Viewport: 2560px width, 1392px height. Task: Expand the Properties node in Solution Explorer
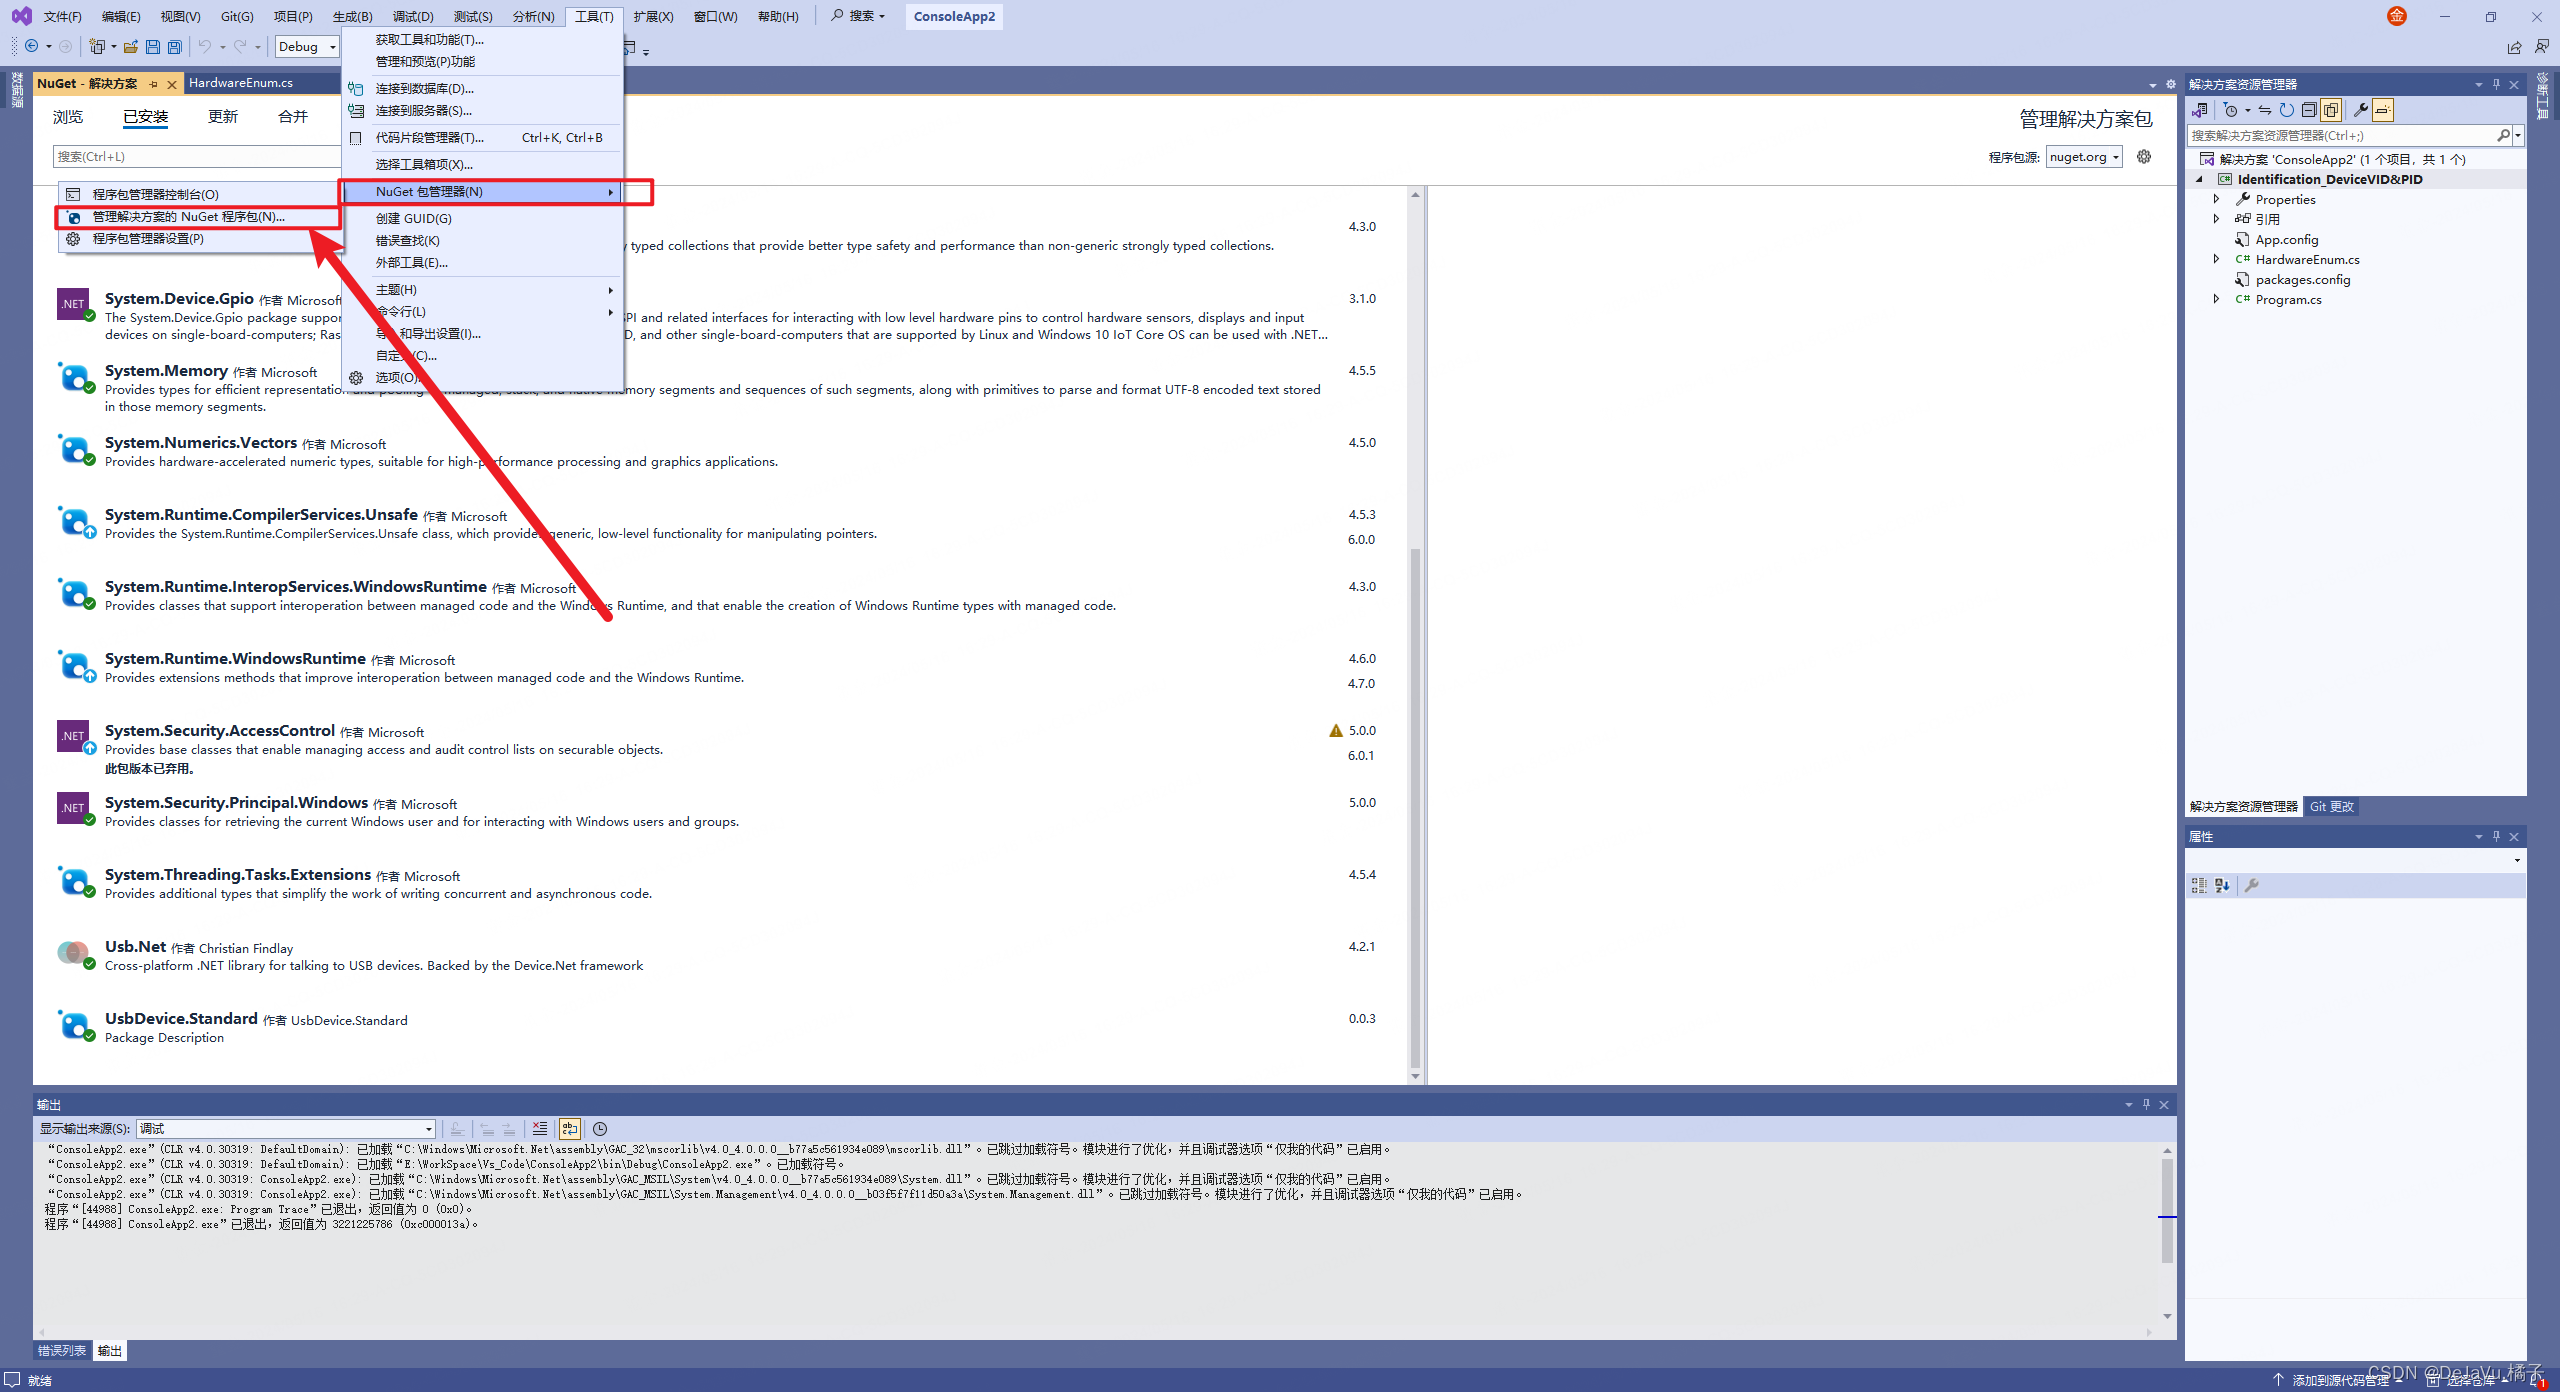pyautogui.click(x=2217, y=199)
